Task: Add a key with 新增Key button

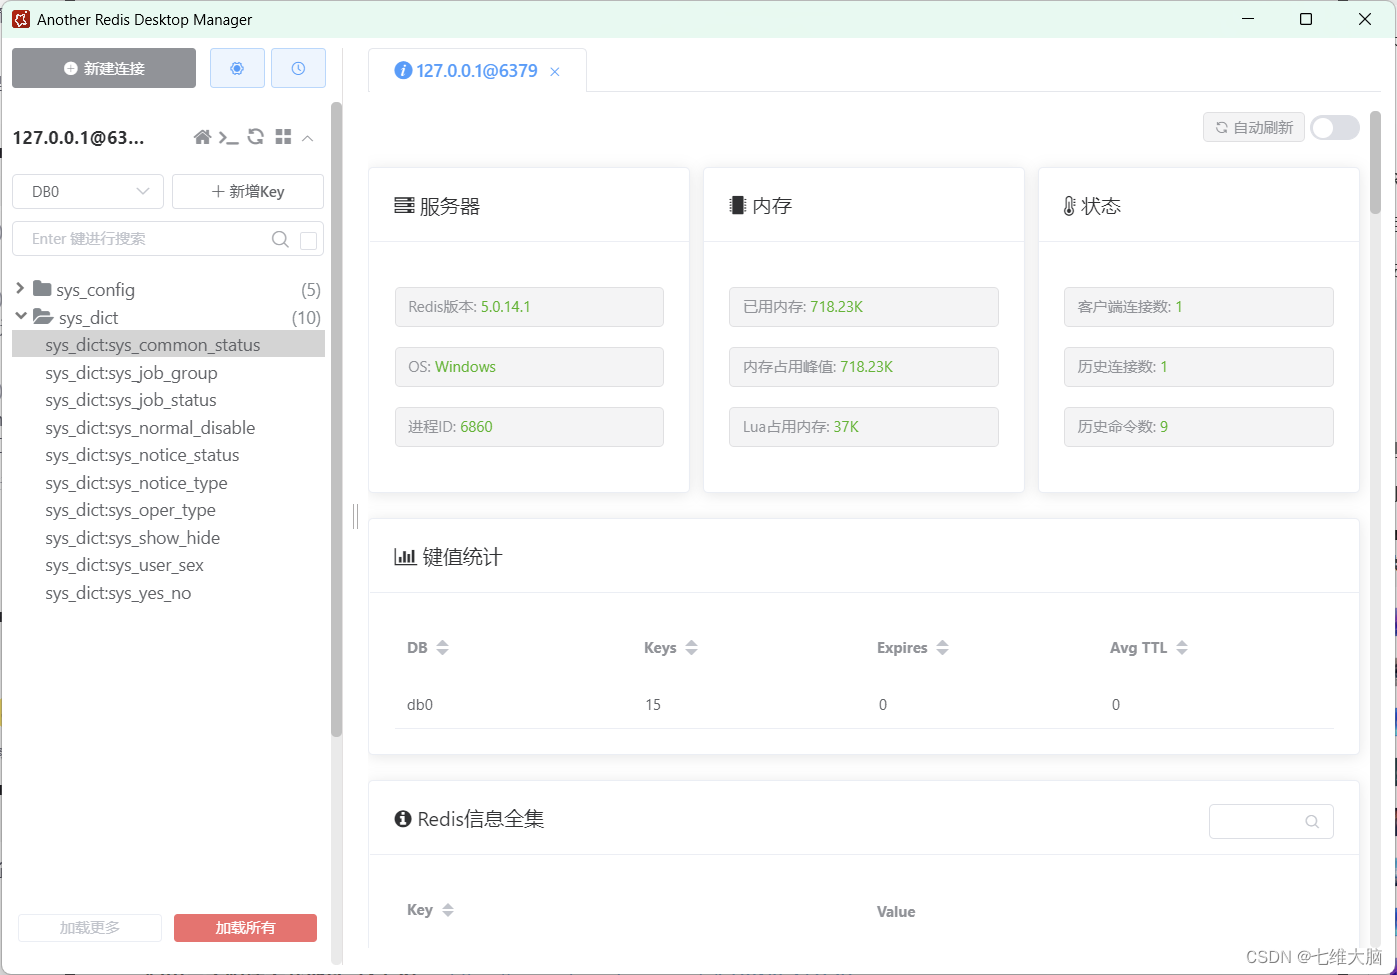Action: tap(248, 191)
